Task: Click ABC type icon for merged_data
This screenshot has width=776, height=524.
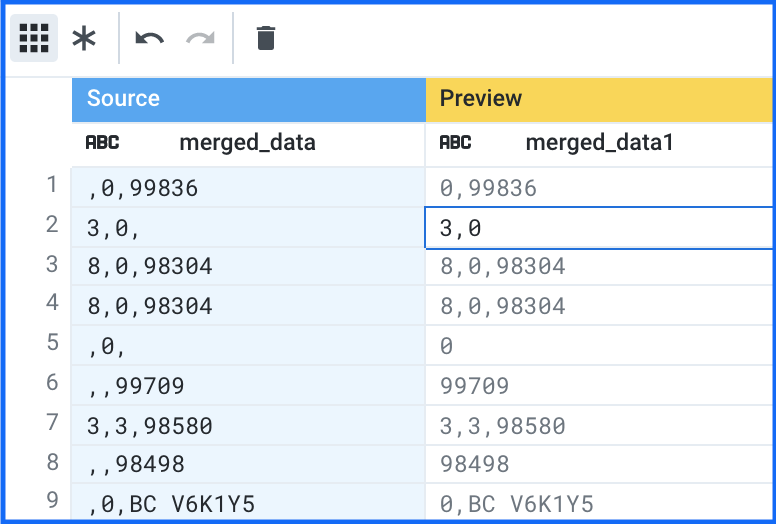Action: [102, 143]
